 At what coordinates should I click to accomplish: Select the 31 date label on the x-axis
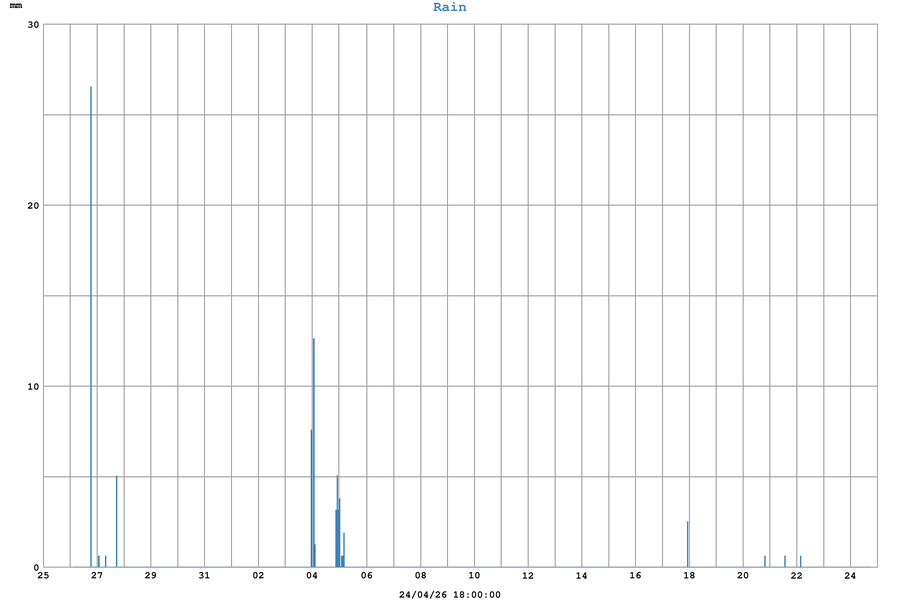(x=204, y=576)
